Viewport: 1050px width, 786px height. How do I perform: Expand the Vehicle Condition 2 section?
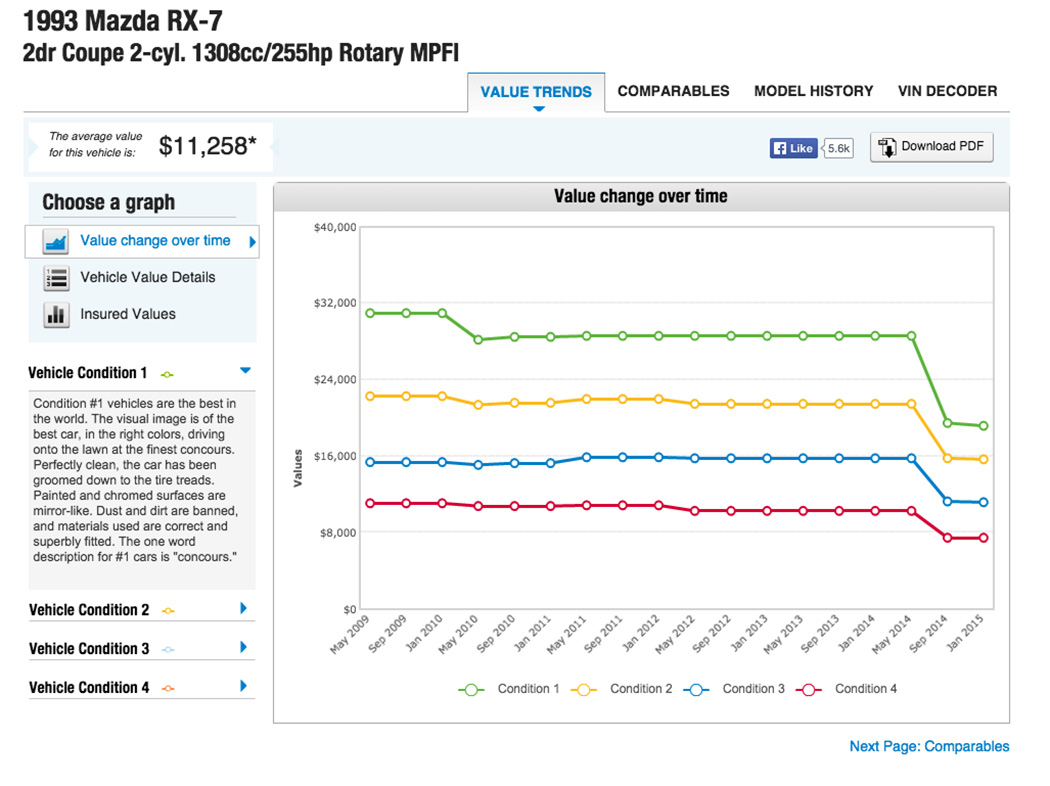tap(244, 608)
